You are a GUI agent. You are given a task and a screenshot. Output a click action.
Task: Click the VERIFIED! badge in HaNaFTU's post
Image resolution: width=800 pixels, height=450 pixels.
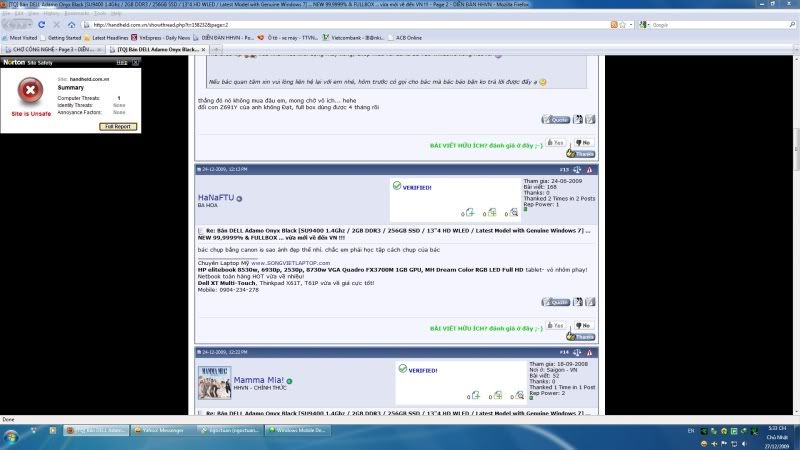[x=412, y=187]
